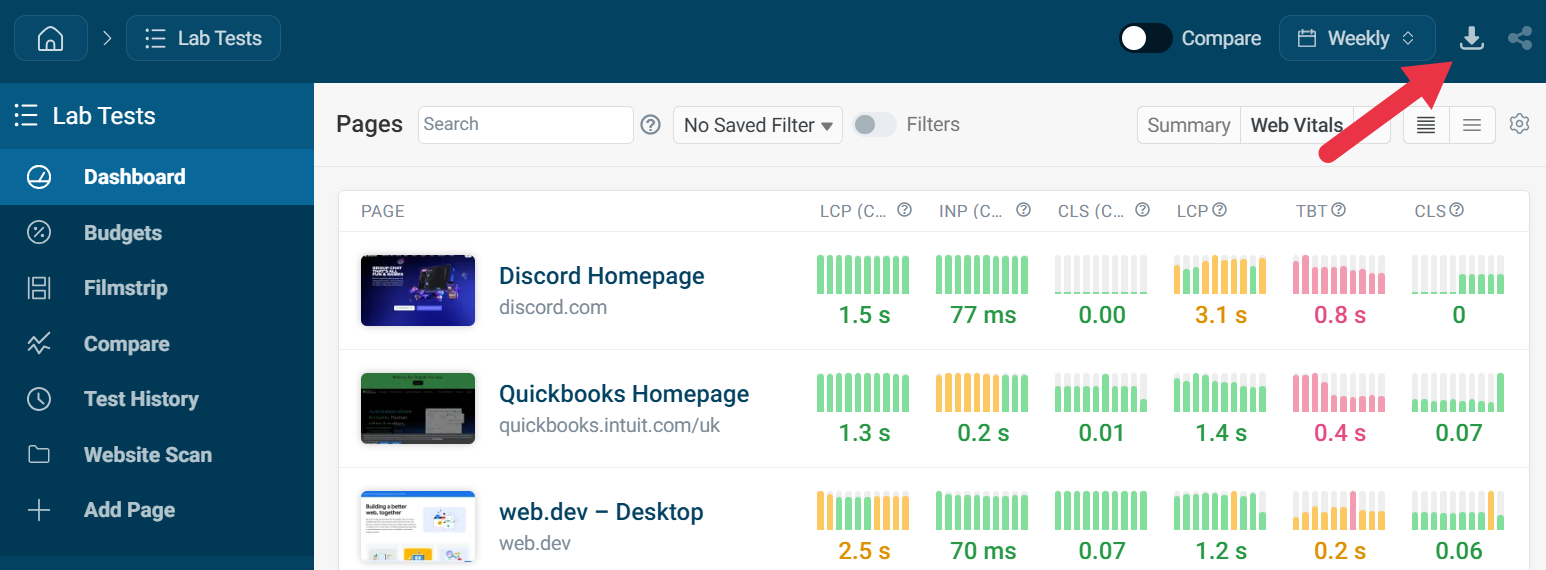
Task: Click the home icon in breadcrumb
Action: tap(50, 38)
